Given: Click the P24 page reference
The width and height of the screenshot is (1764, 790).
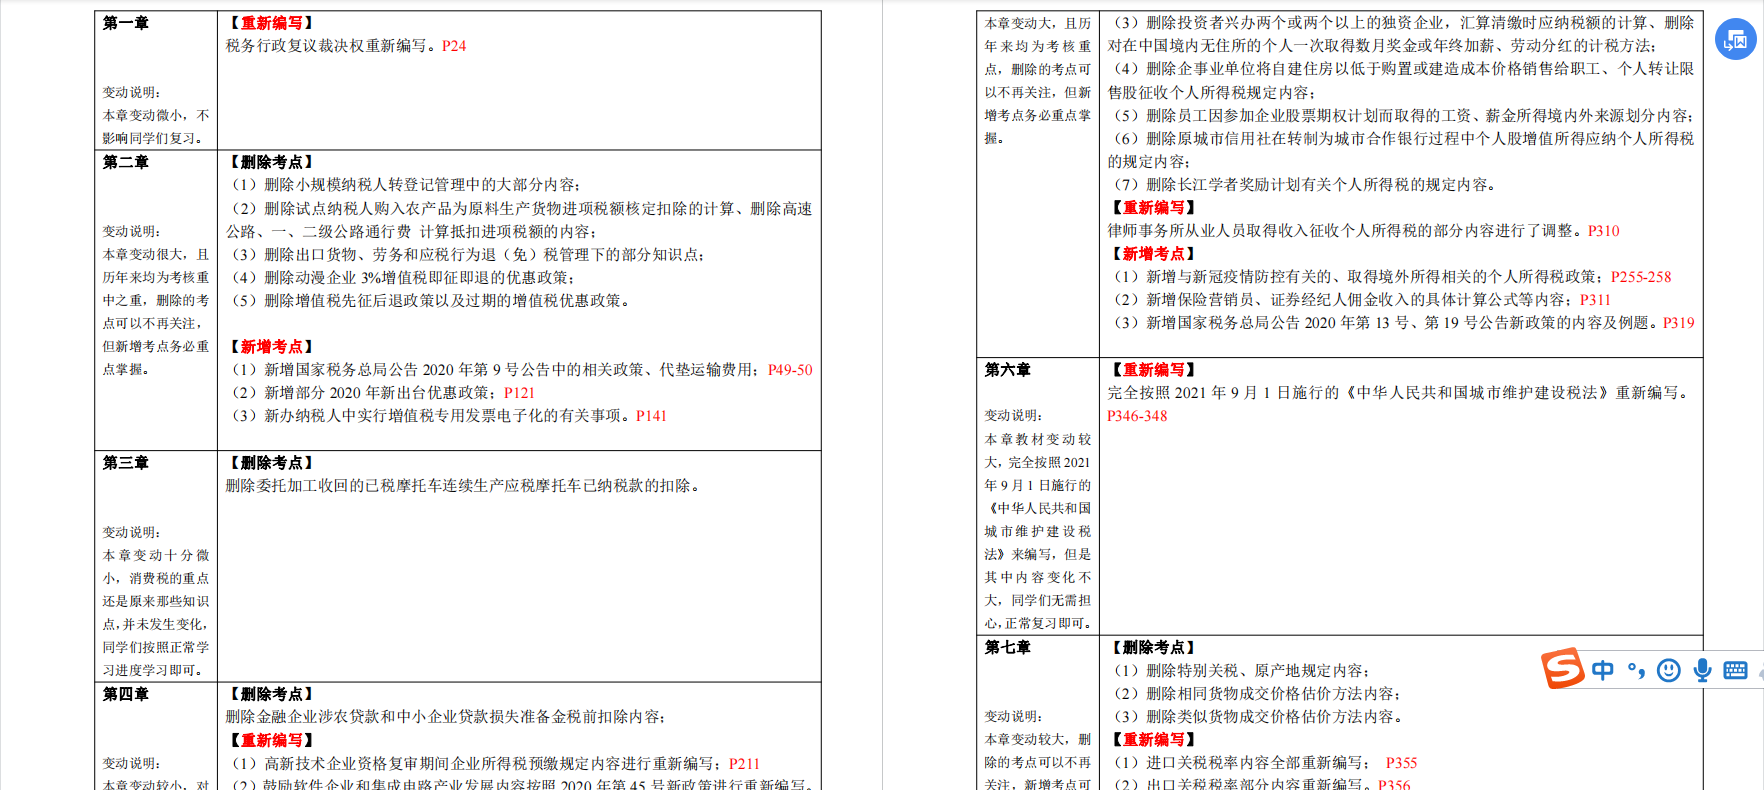Looking at the screenshot, I should click(x=454, y=46).
